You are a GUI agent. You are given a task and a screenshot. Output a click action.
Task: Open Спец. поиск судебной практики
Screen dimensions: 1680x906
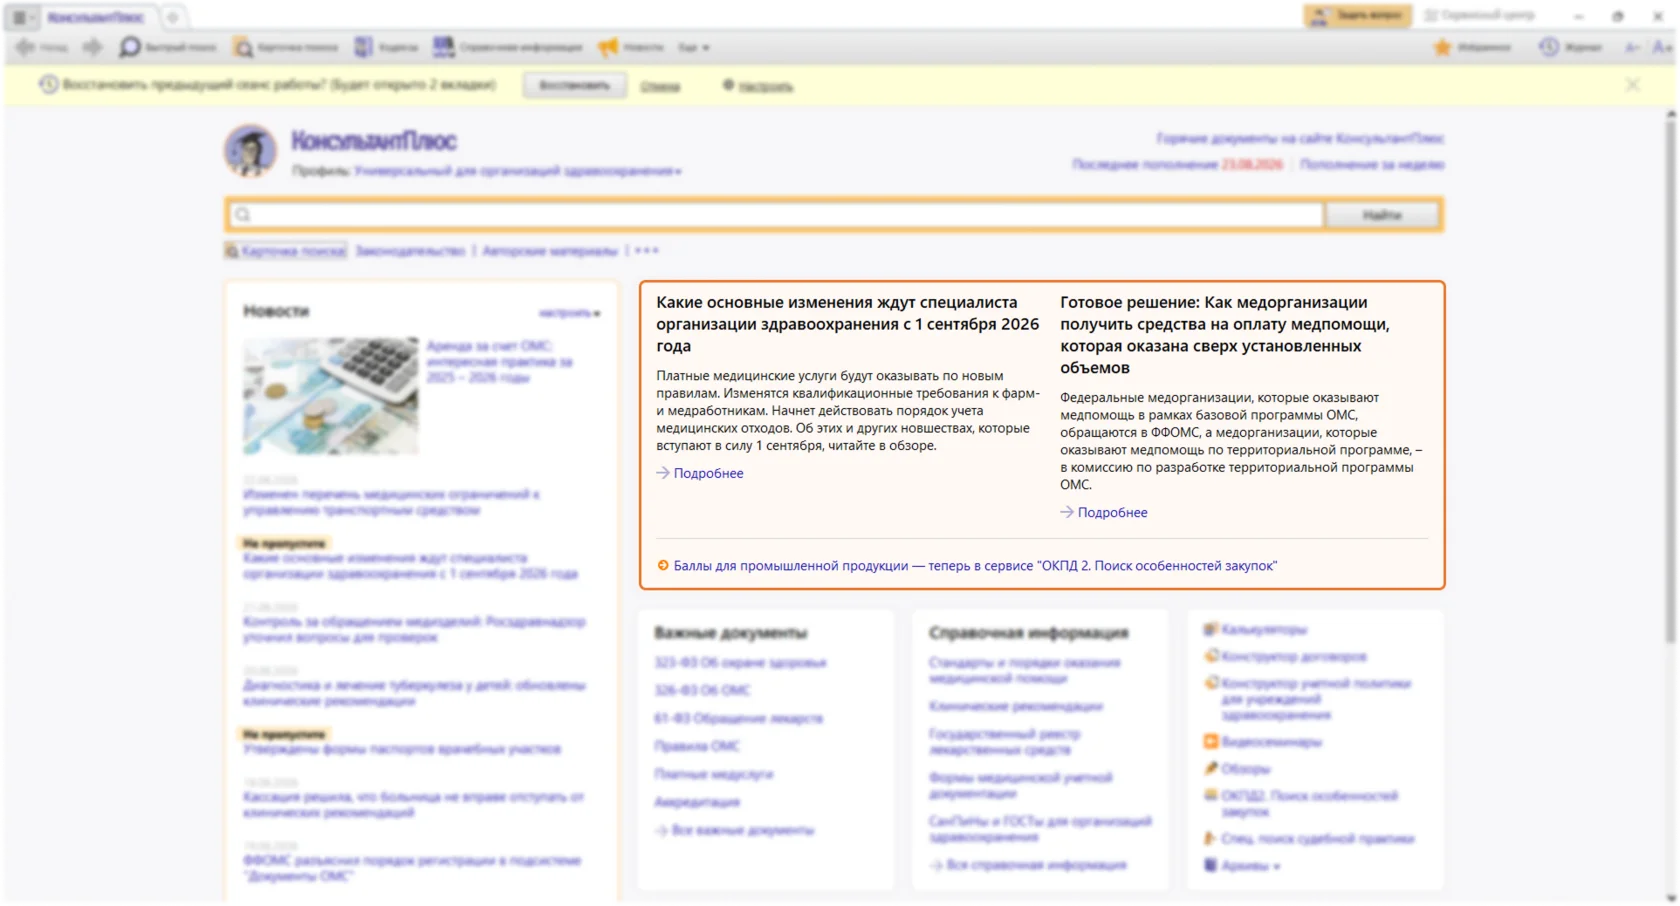pyautogui.click(x=1309, y=839)
